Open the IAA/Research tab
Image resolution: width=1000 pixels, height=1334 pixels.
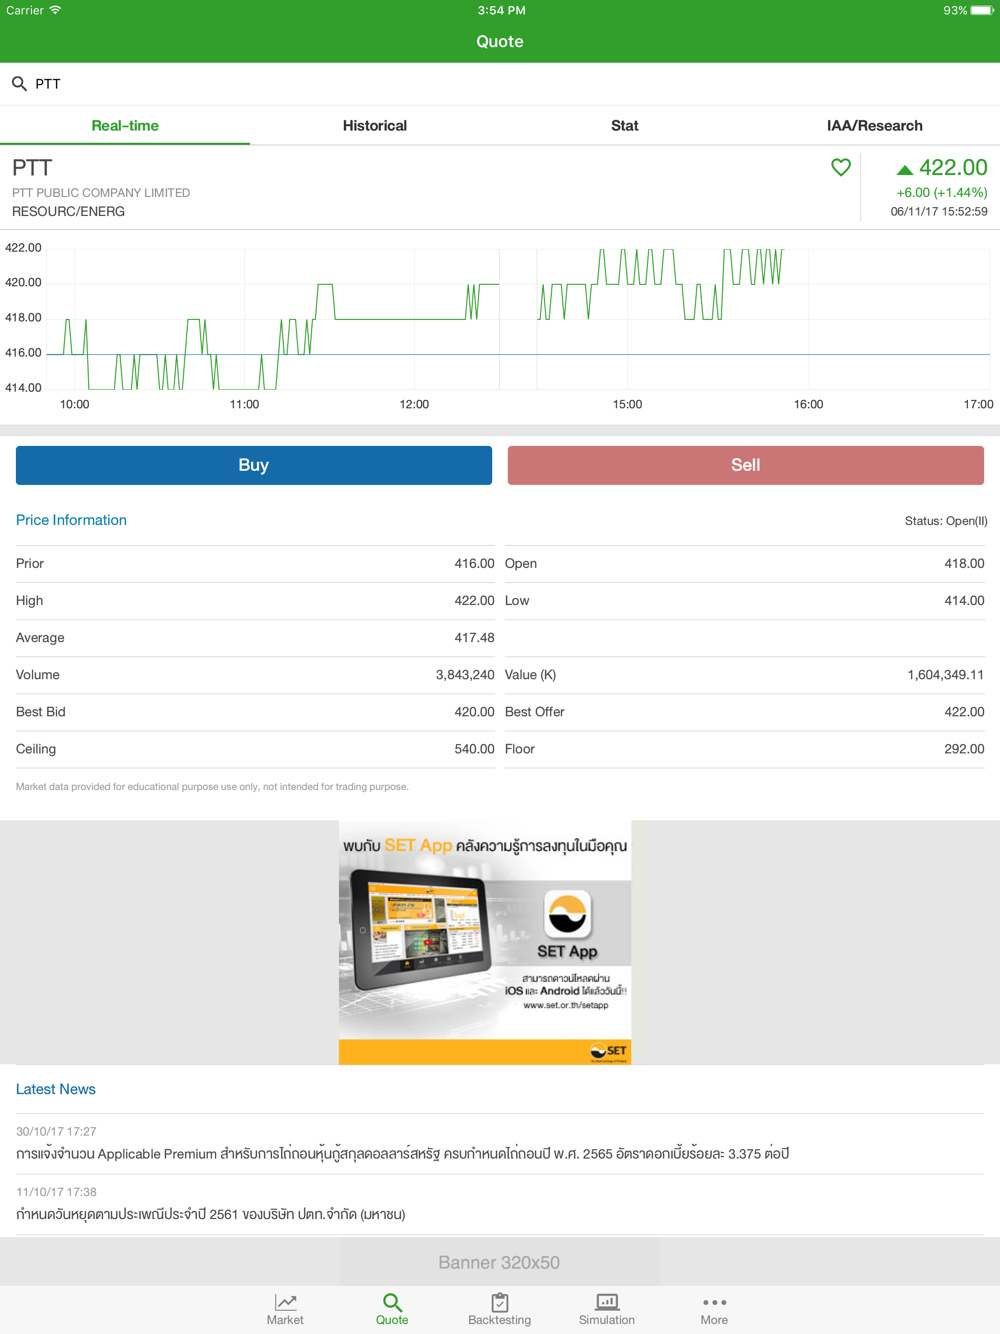point(875,125)
